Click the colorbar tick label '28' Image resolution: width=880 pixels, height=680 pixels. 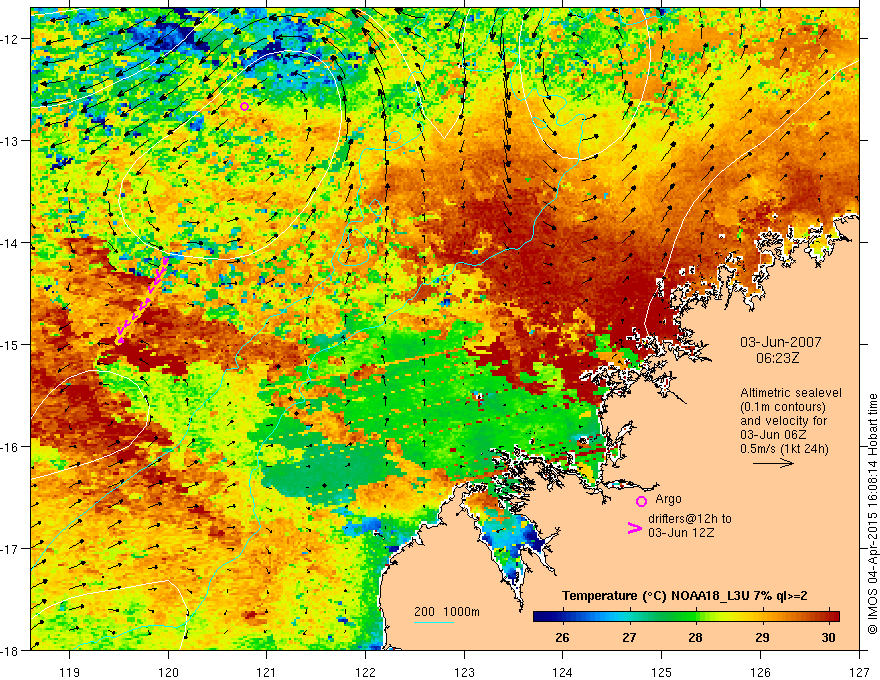[695, 637]
